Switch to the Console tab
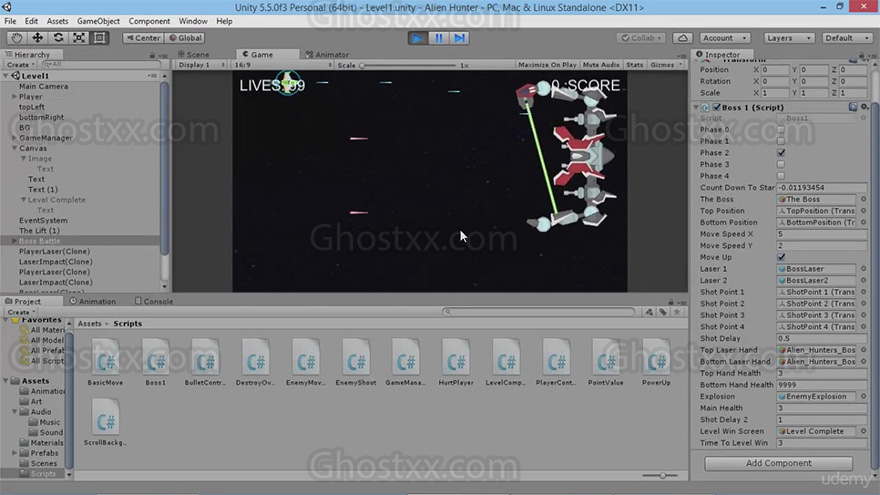 [154, 301]
